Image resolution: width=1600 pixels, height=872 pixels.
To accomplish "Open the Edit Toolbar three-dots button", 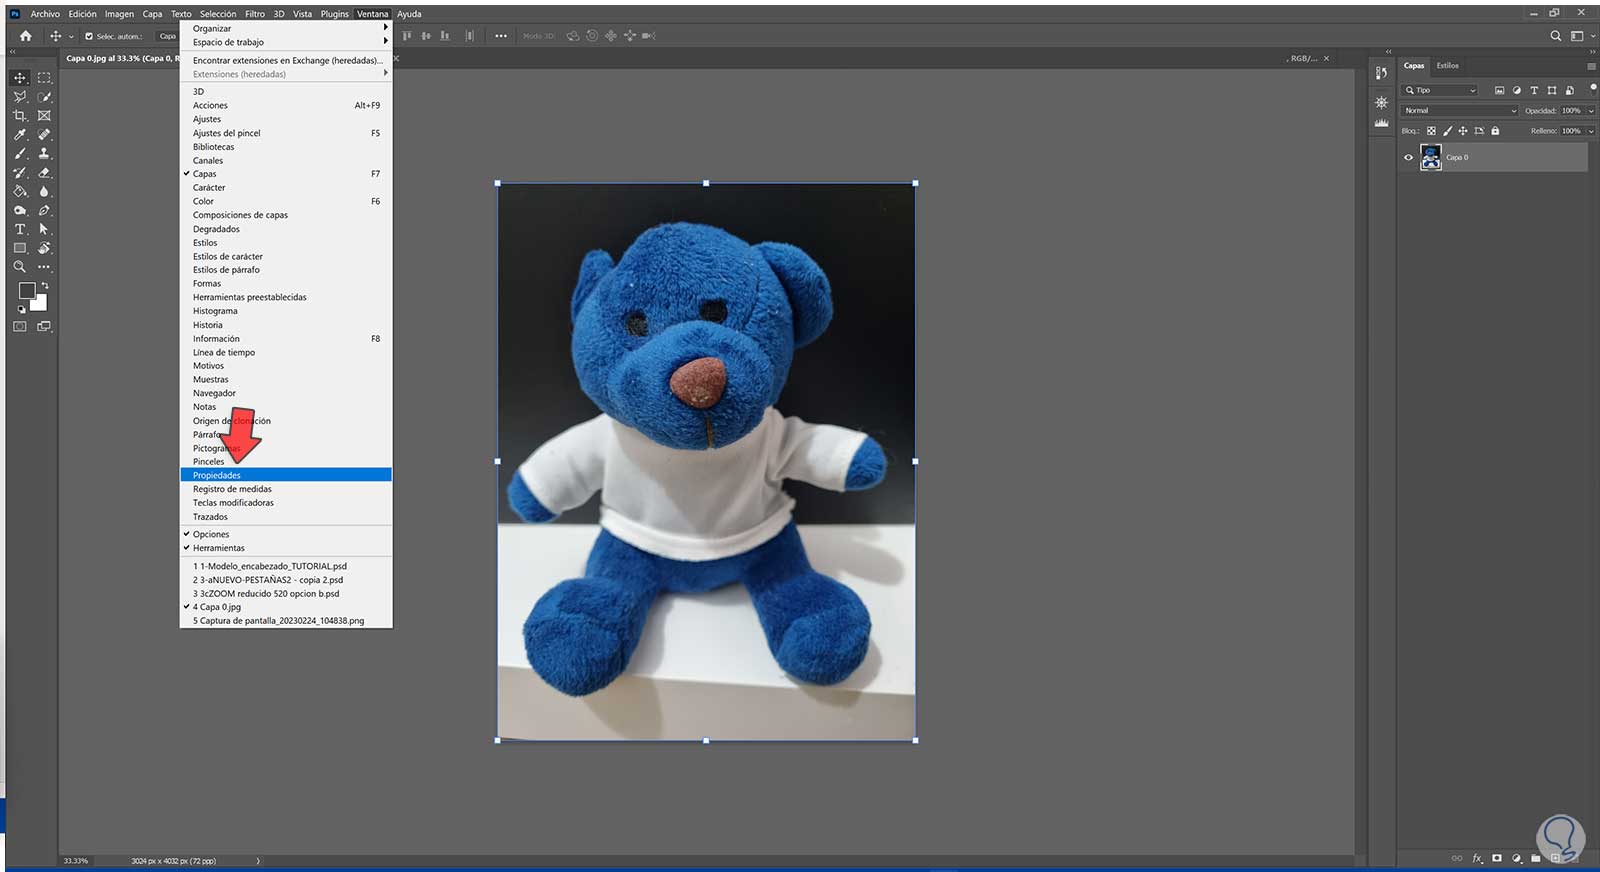I will pyautogui.click(x=44, y=267).
